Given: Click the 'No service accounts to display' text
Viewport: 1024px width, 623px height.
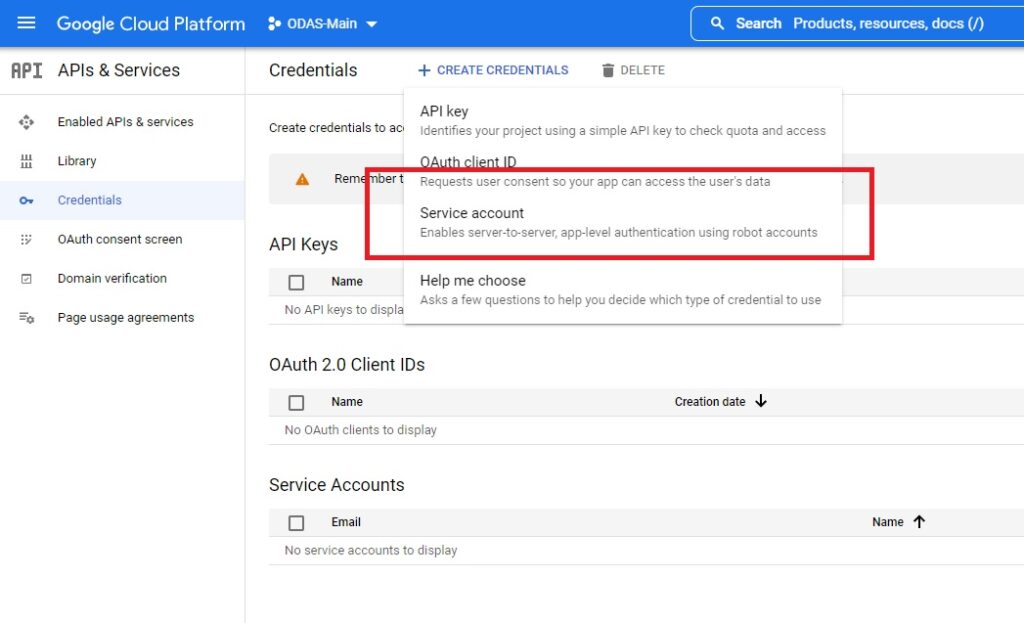Looking at the screenshot, I should (371, 551).
